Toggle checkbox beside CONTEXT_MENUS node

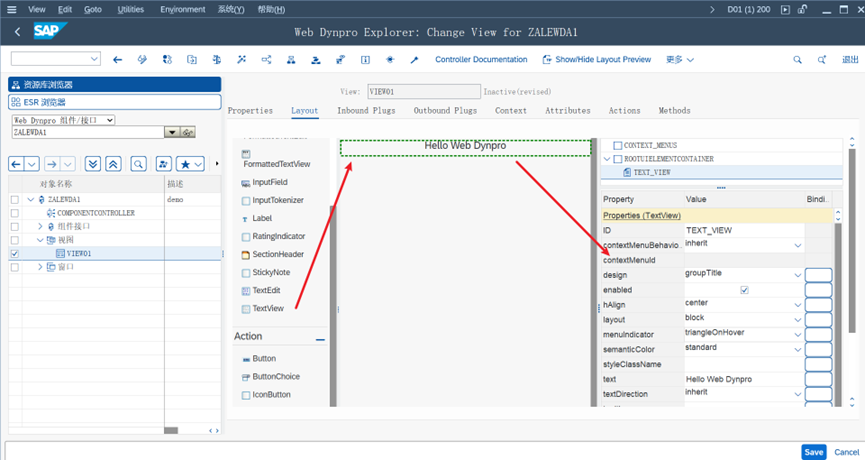[x=618, y=146]
